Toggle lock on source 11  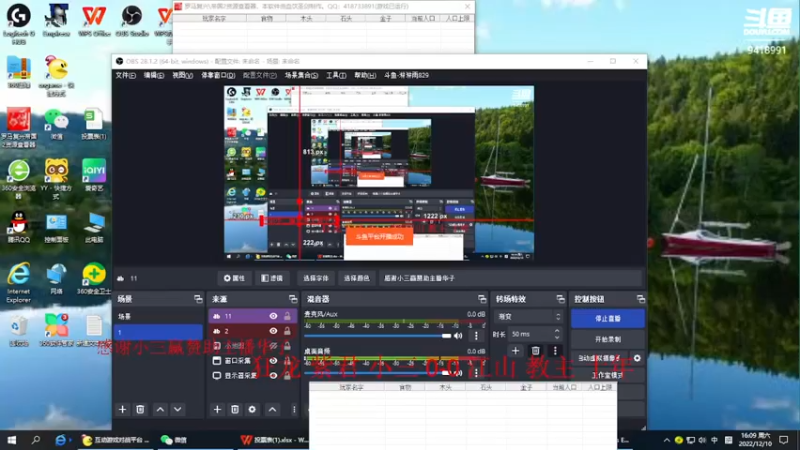click(287, 316)
